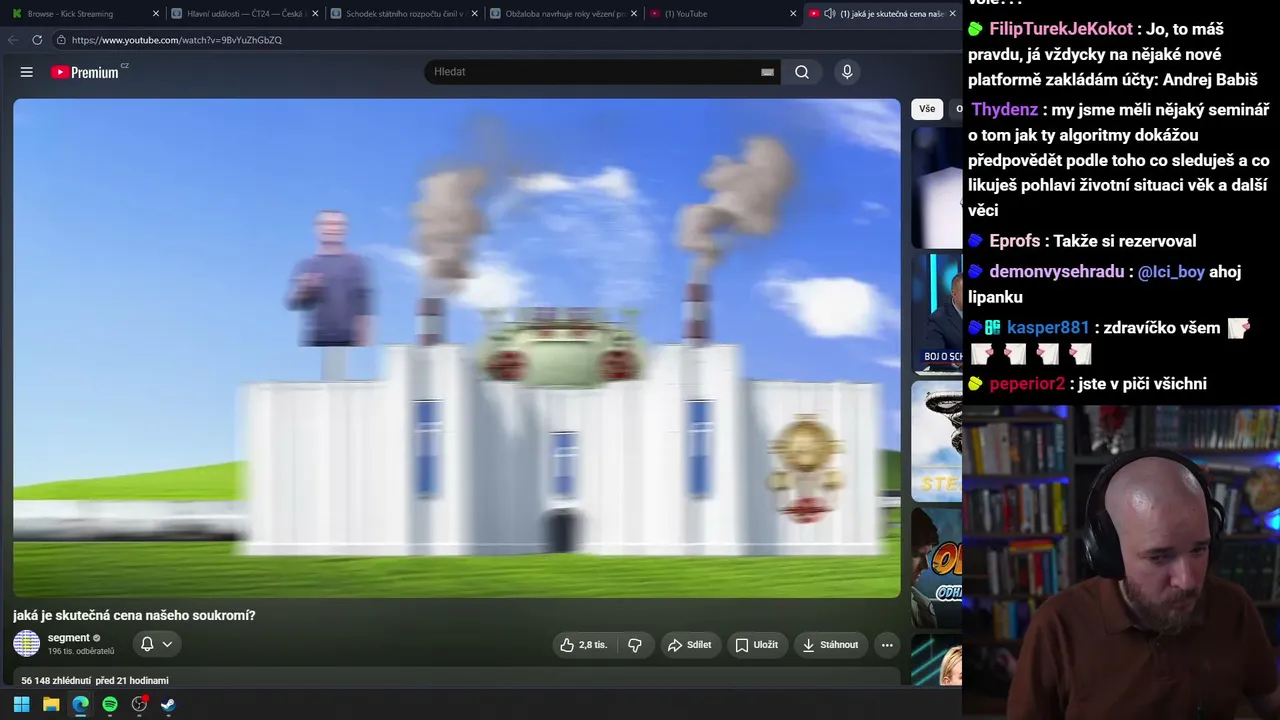The image size is (1280, 720).
Task: Click chat username Thydenz
Action: point(1005,110)
